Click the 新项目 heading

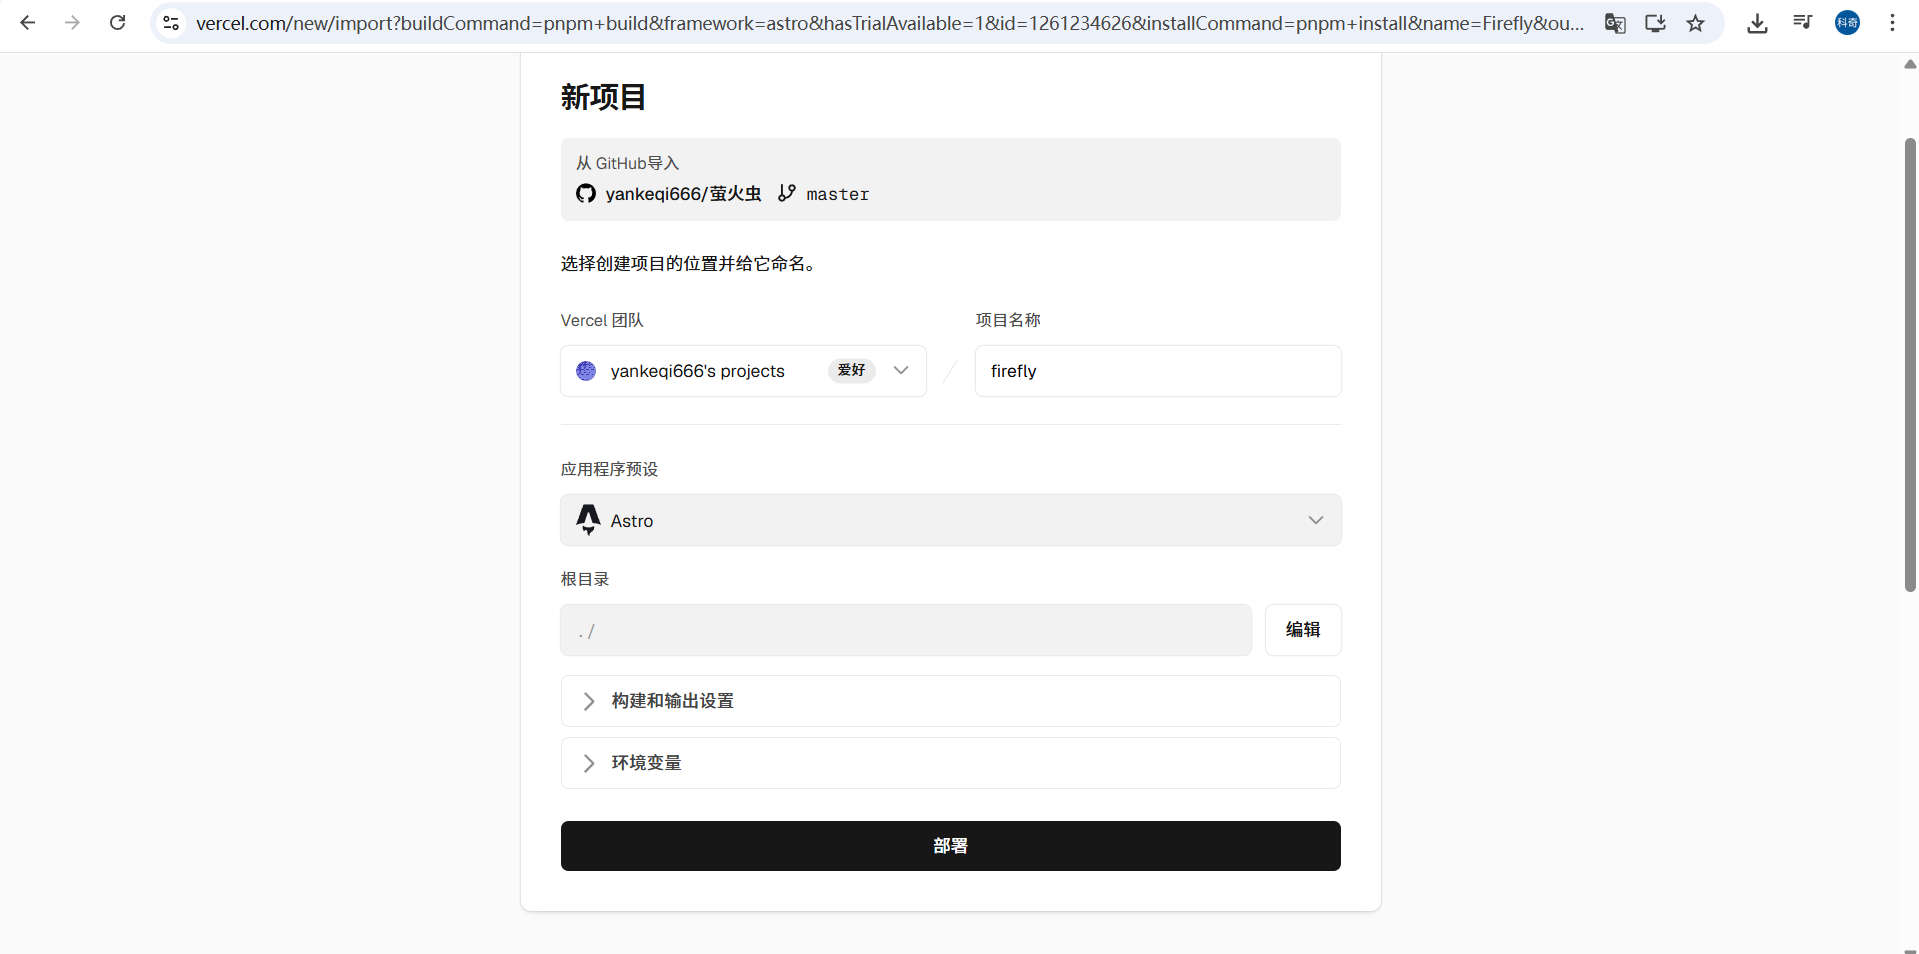click(603, 97)
